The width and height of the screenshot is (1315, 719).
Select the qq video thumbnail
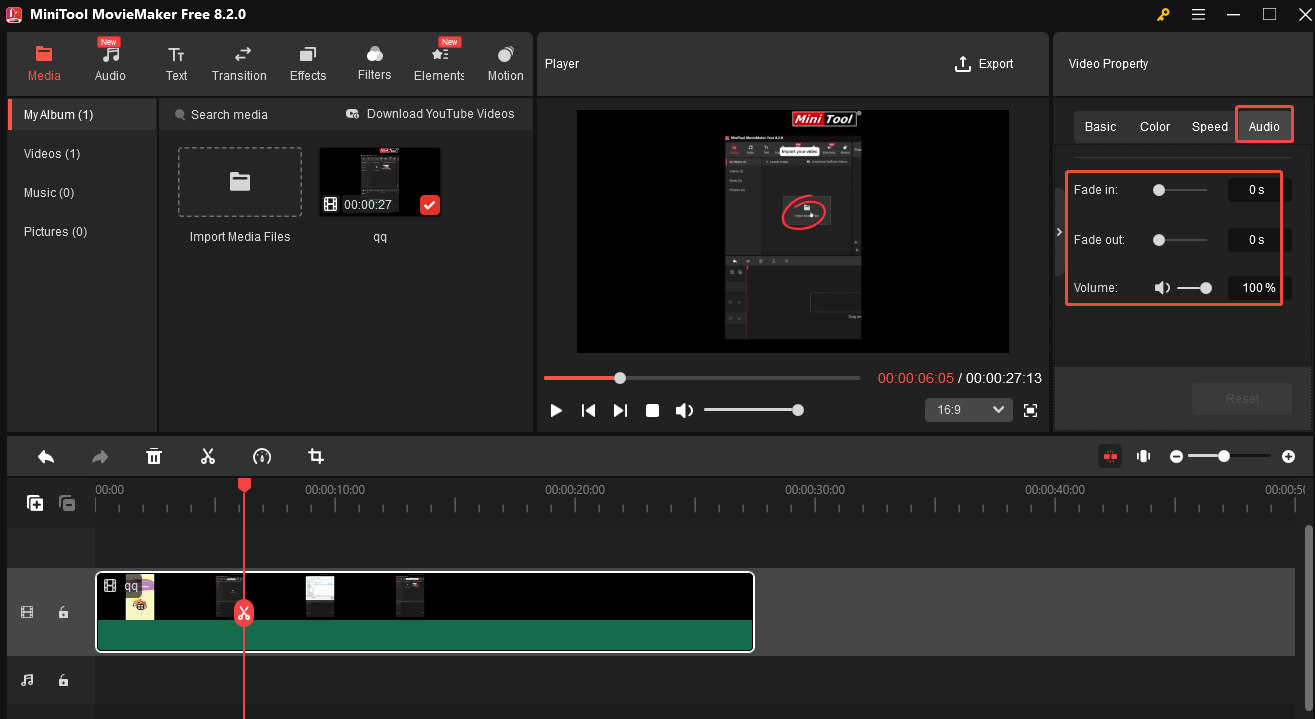click(380, 182)
